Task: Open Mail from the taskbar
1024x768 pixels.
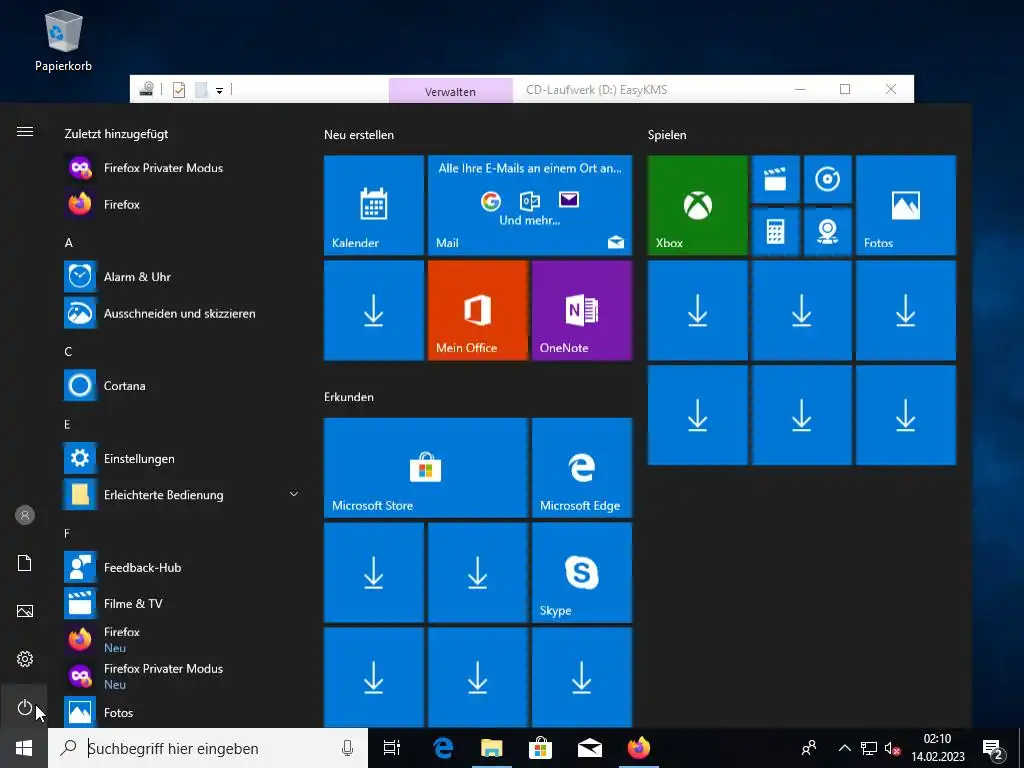Action: pos(590,748)
